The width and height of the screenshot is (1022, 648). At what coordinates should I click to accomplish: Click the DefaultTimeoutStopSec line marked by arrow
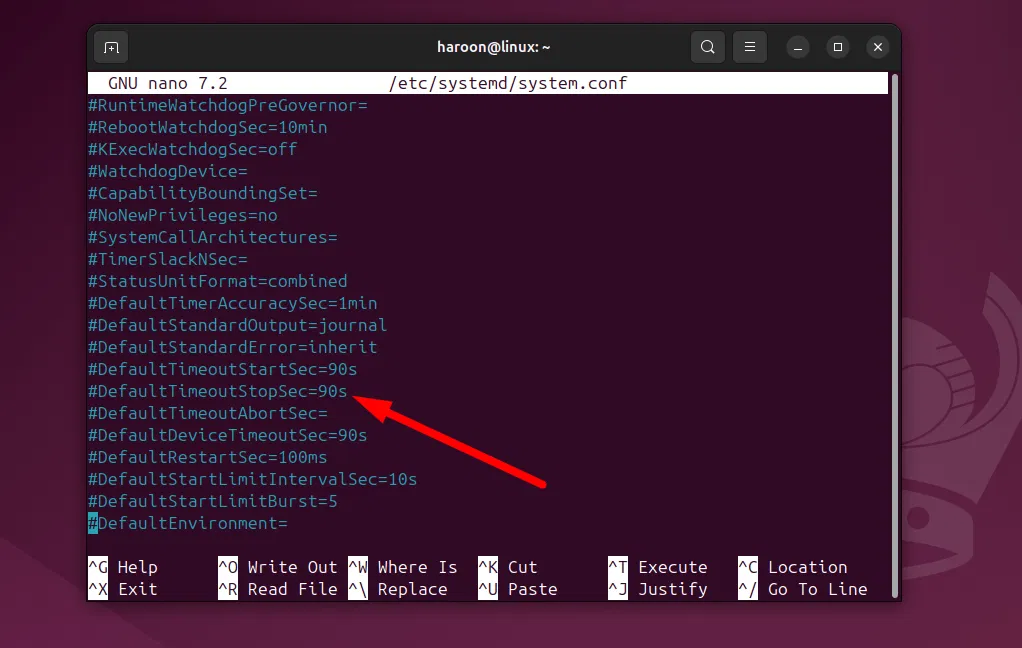click(216, 391)
